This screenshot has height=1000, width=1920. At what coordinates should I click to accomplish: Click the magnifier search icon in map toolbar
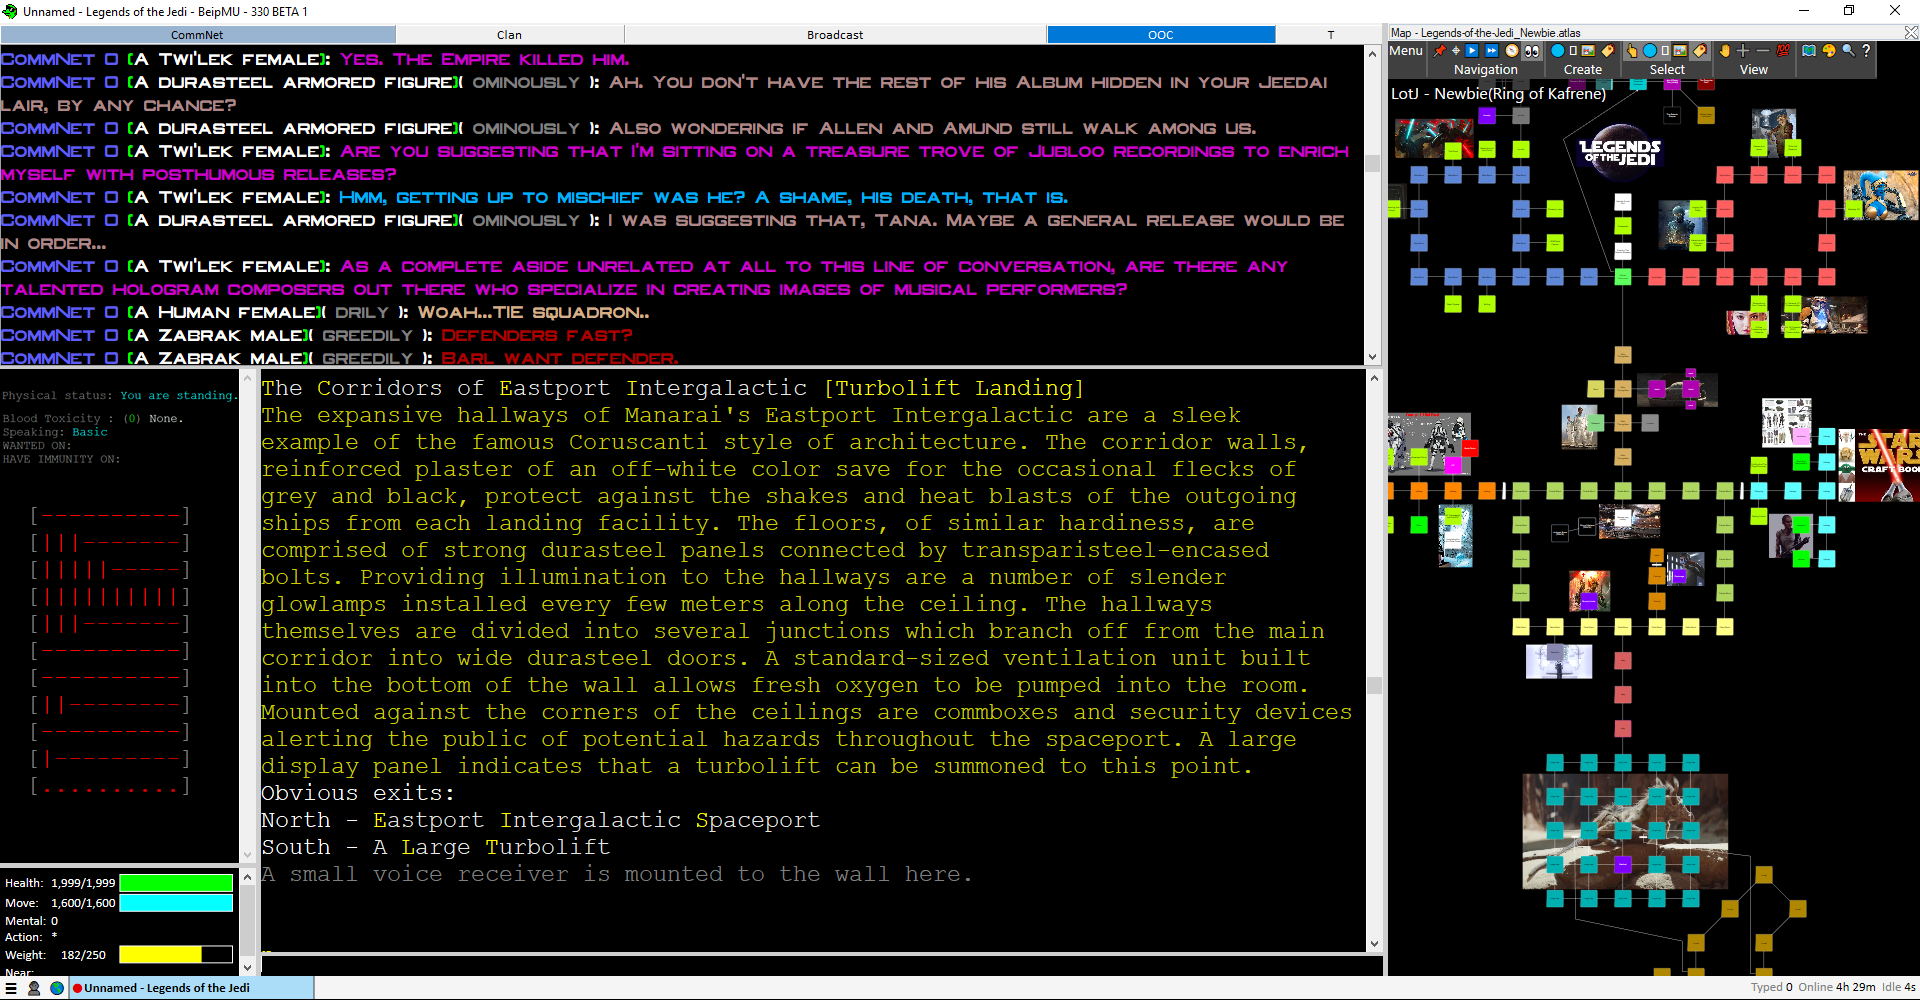pyautogui.click(x=1849, y=51)
